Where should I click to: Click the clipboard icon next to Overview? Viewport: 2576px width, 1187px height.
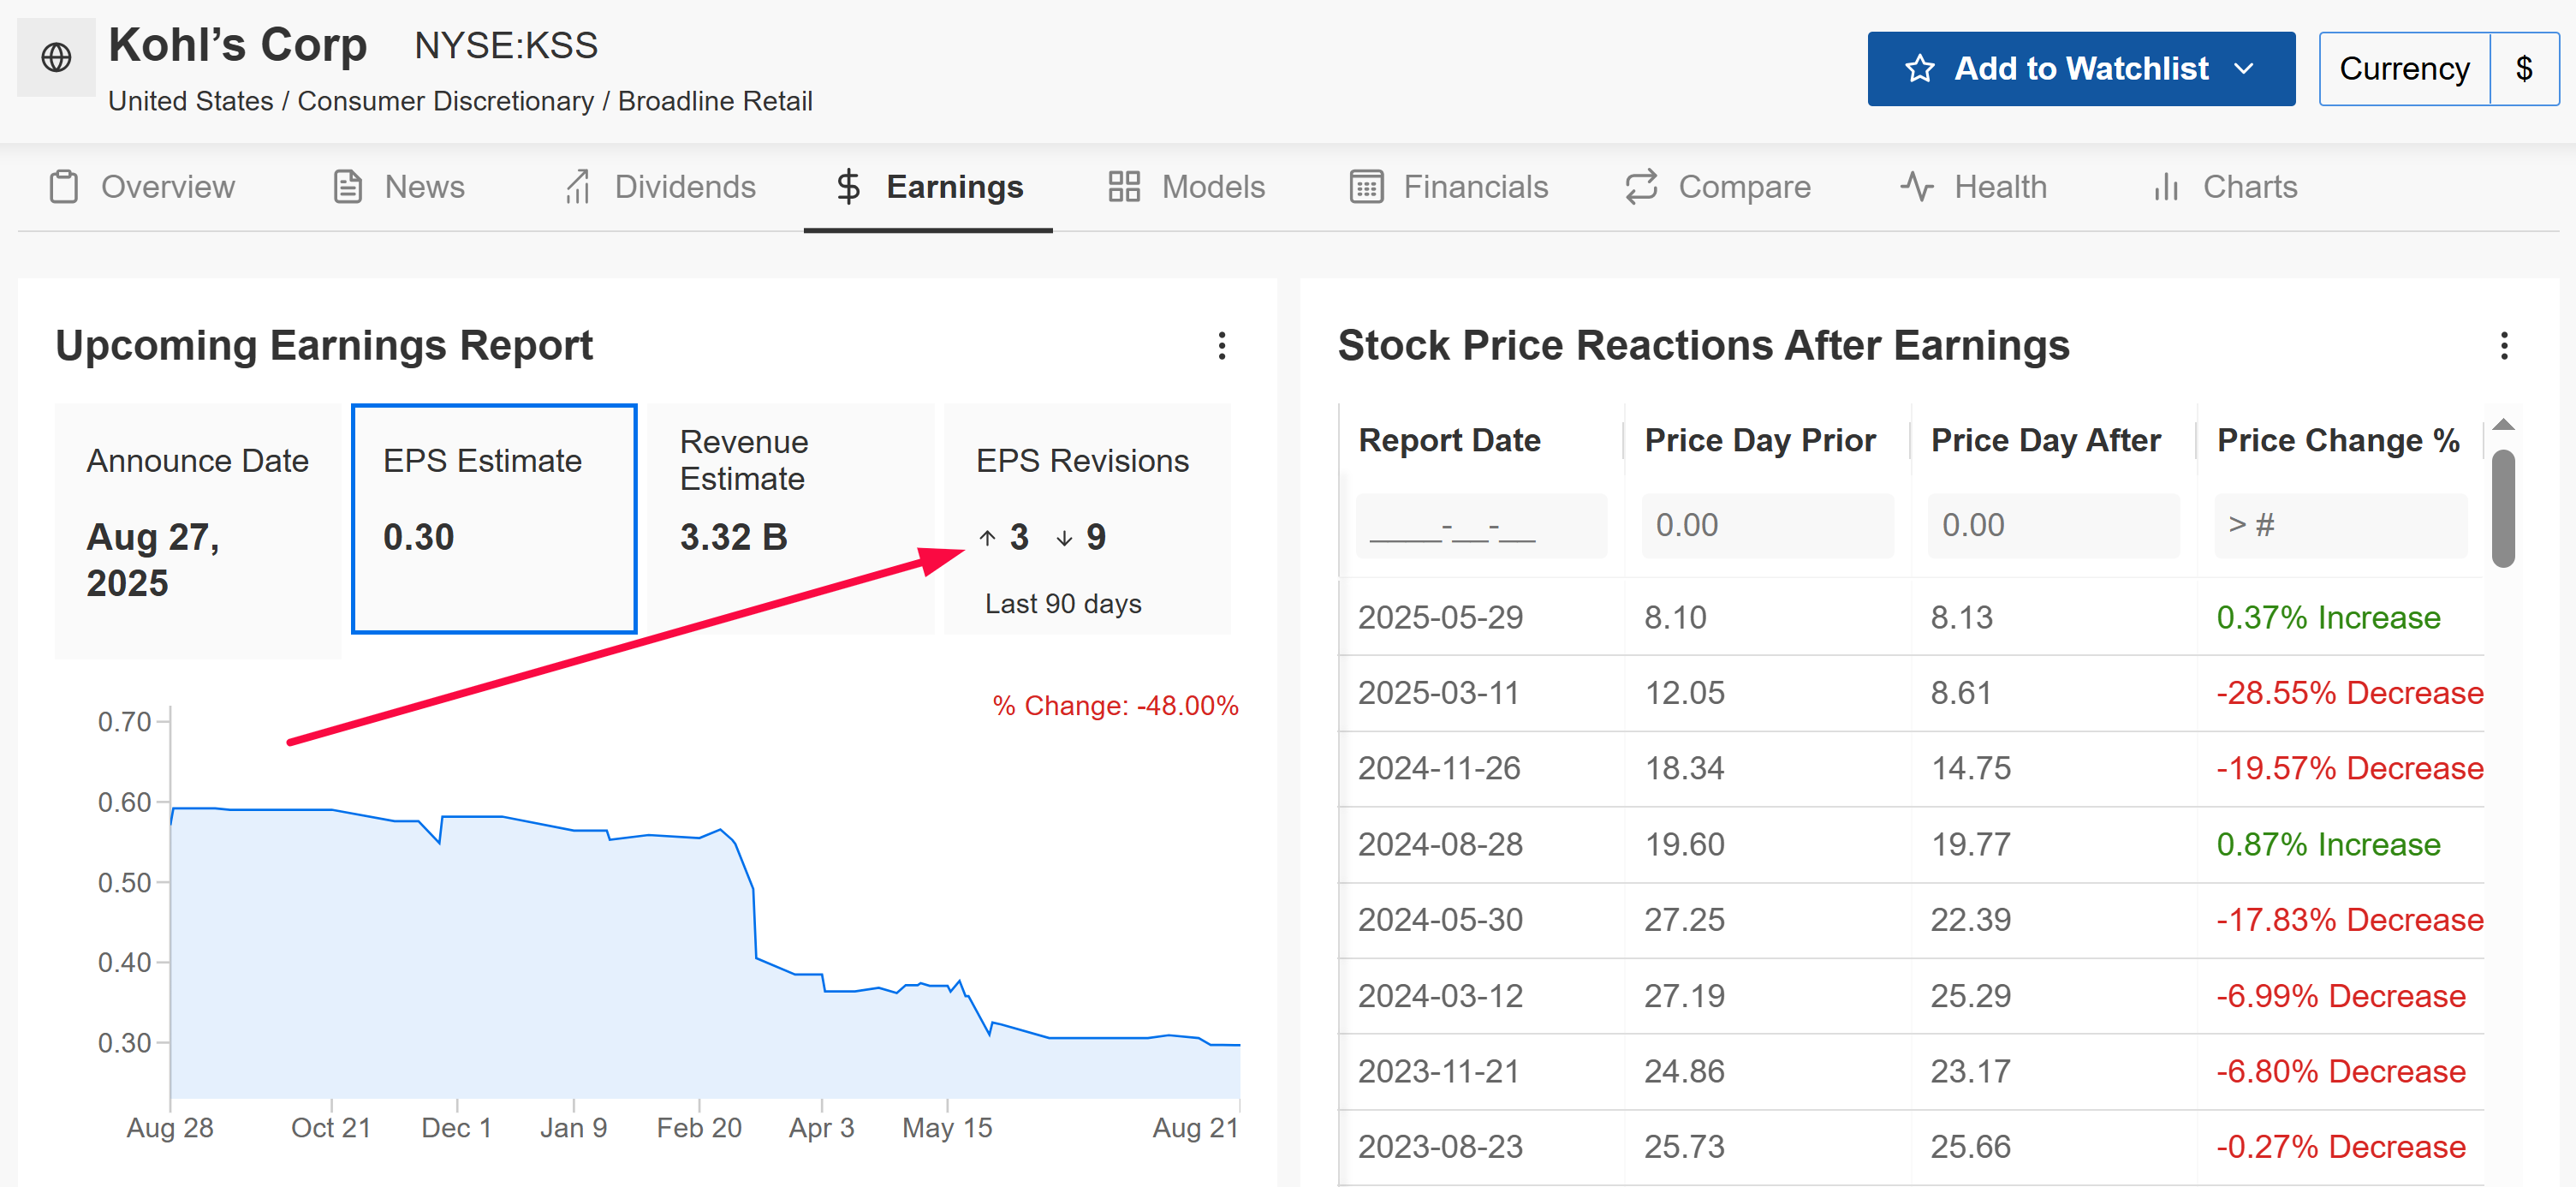[64, 187]
